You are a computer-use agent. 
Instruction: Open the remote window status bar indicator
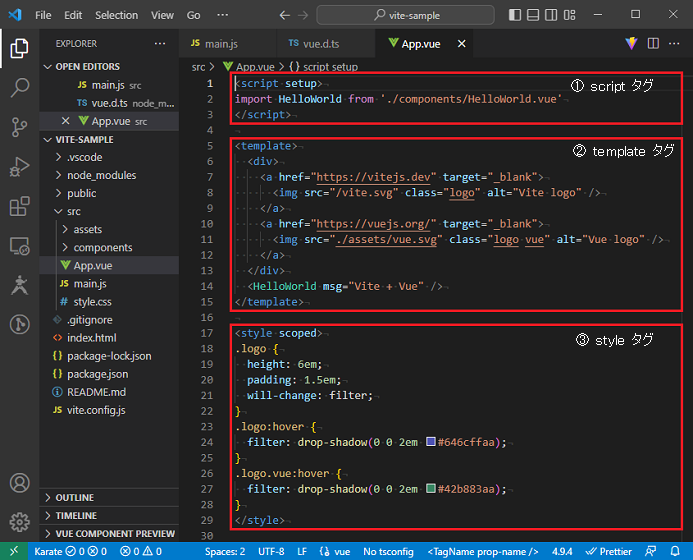click(14, 551)
